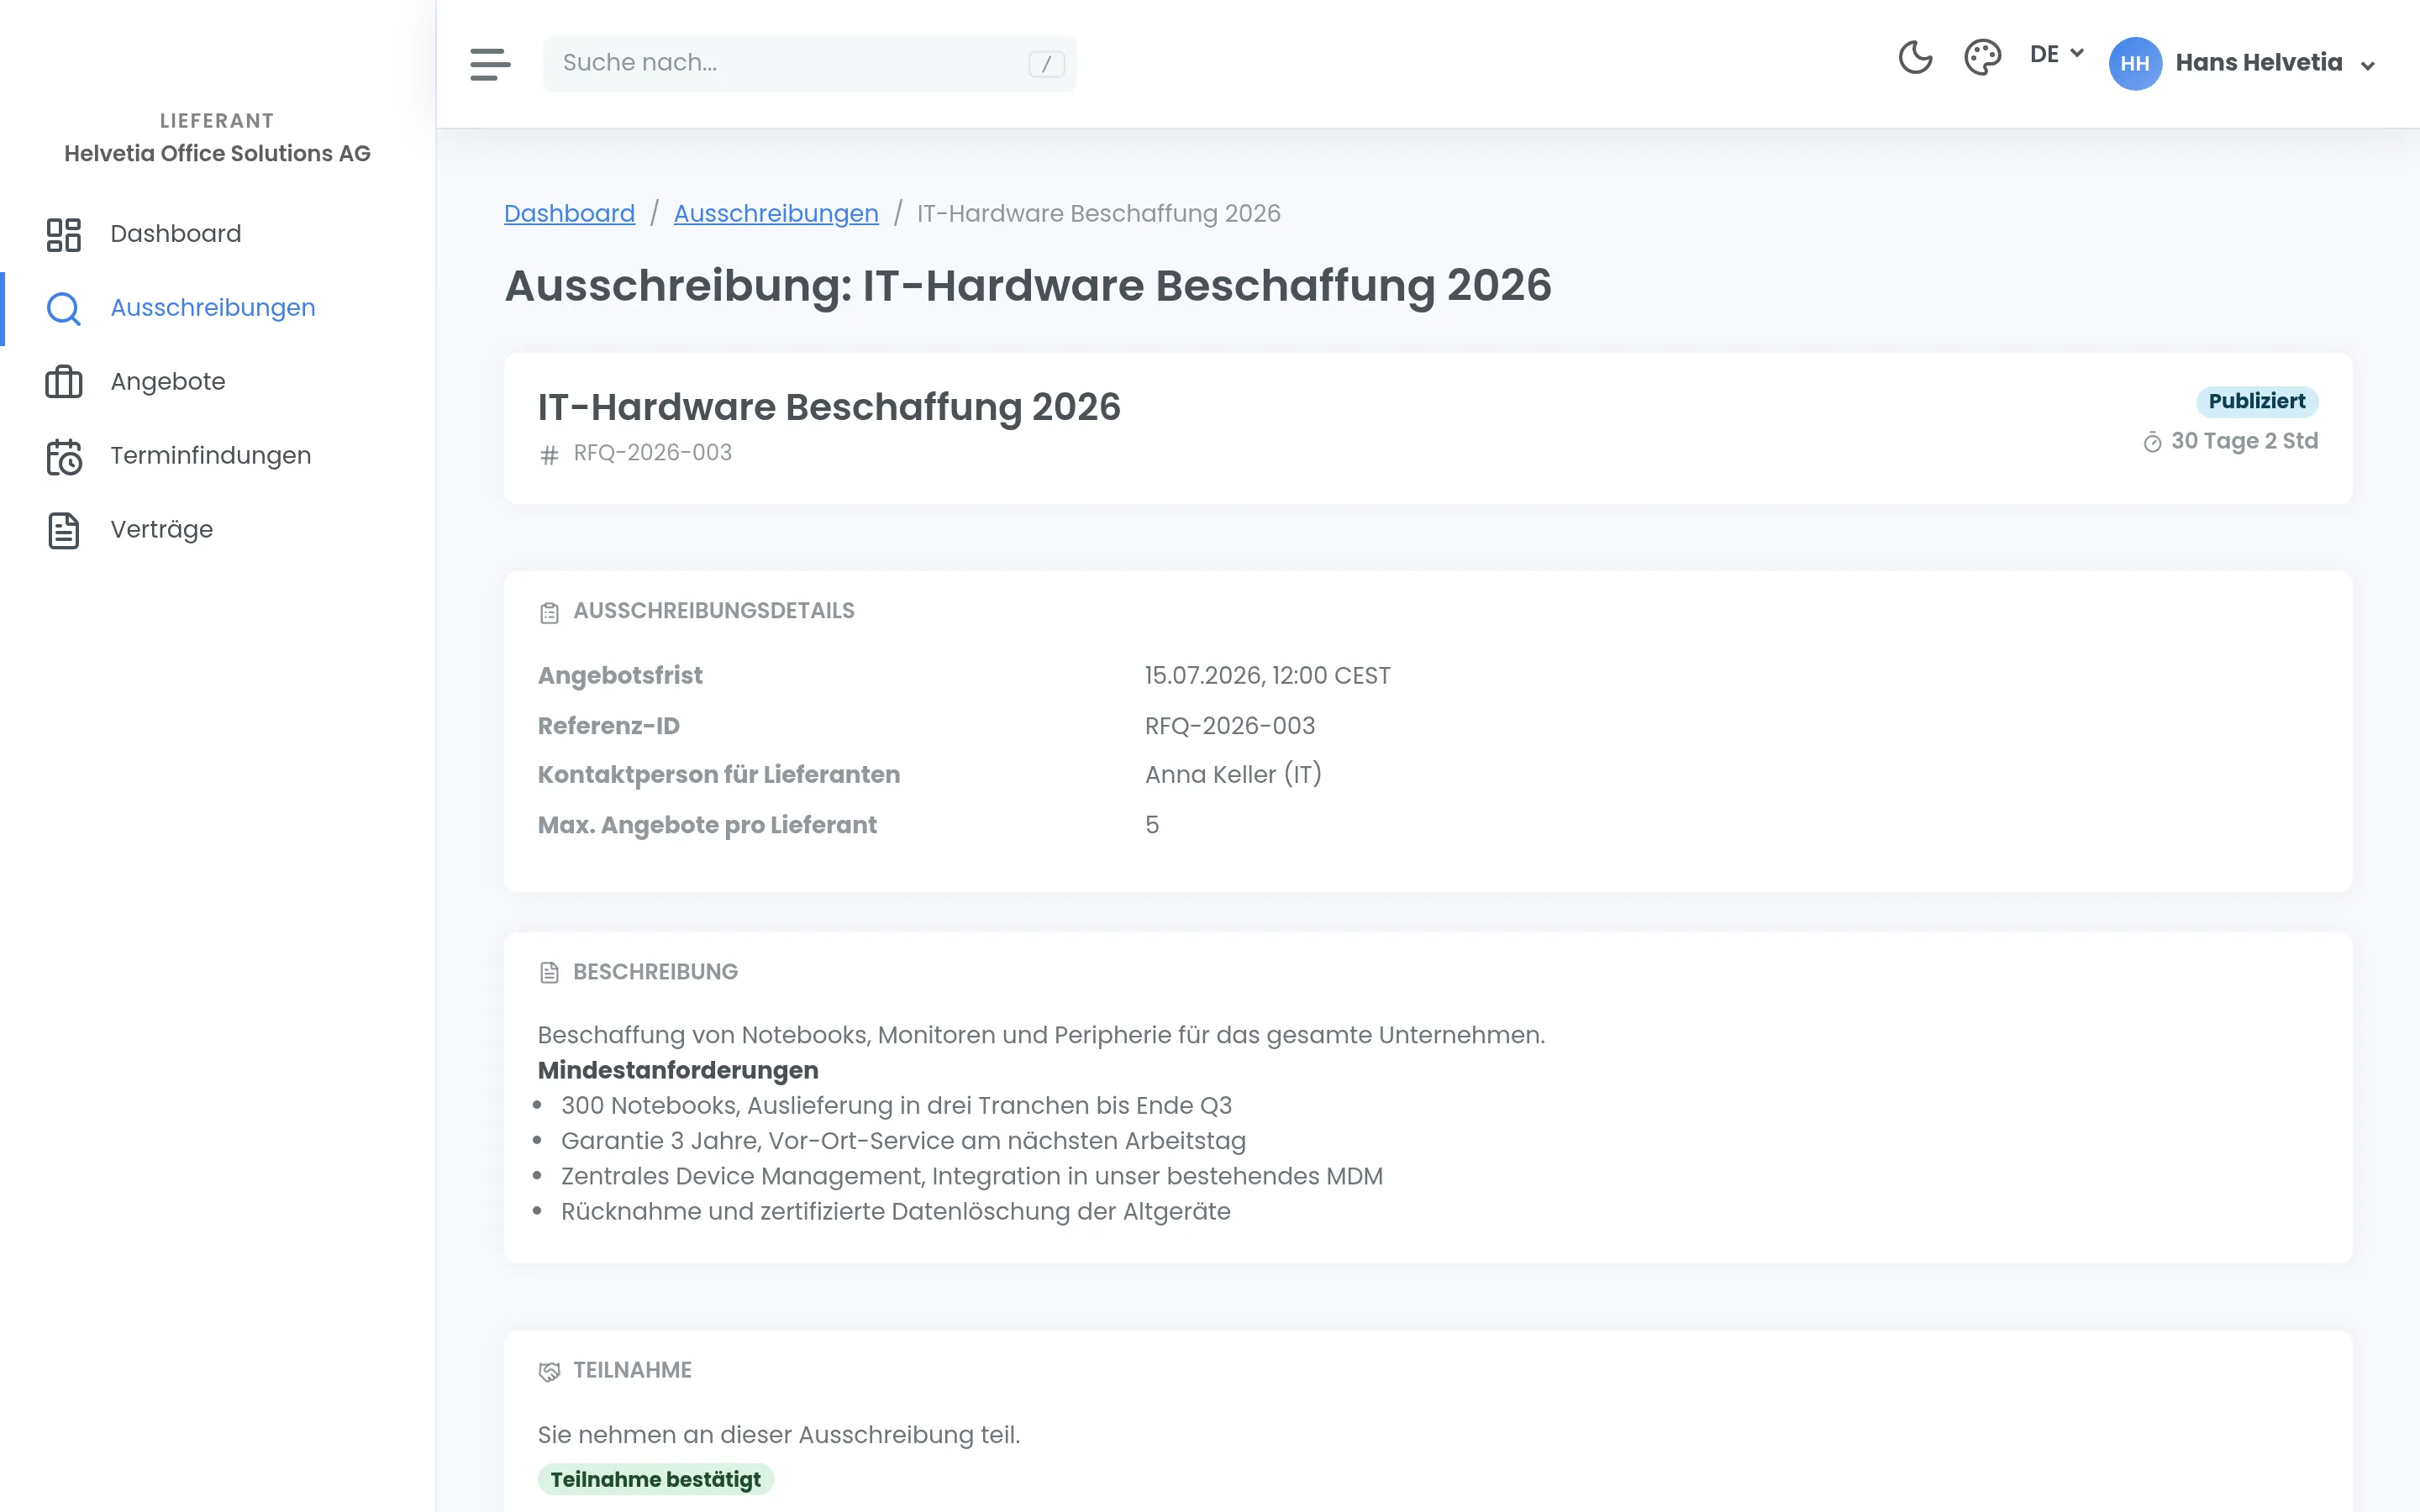This screenshot has height=1512, width=2420.
Task: Click the Publiziert status badge
Action: pos(2256,401)
